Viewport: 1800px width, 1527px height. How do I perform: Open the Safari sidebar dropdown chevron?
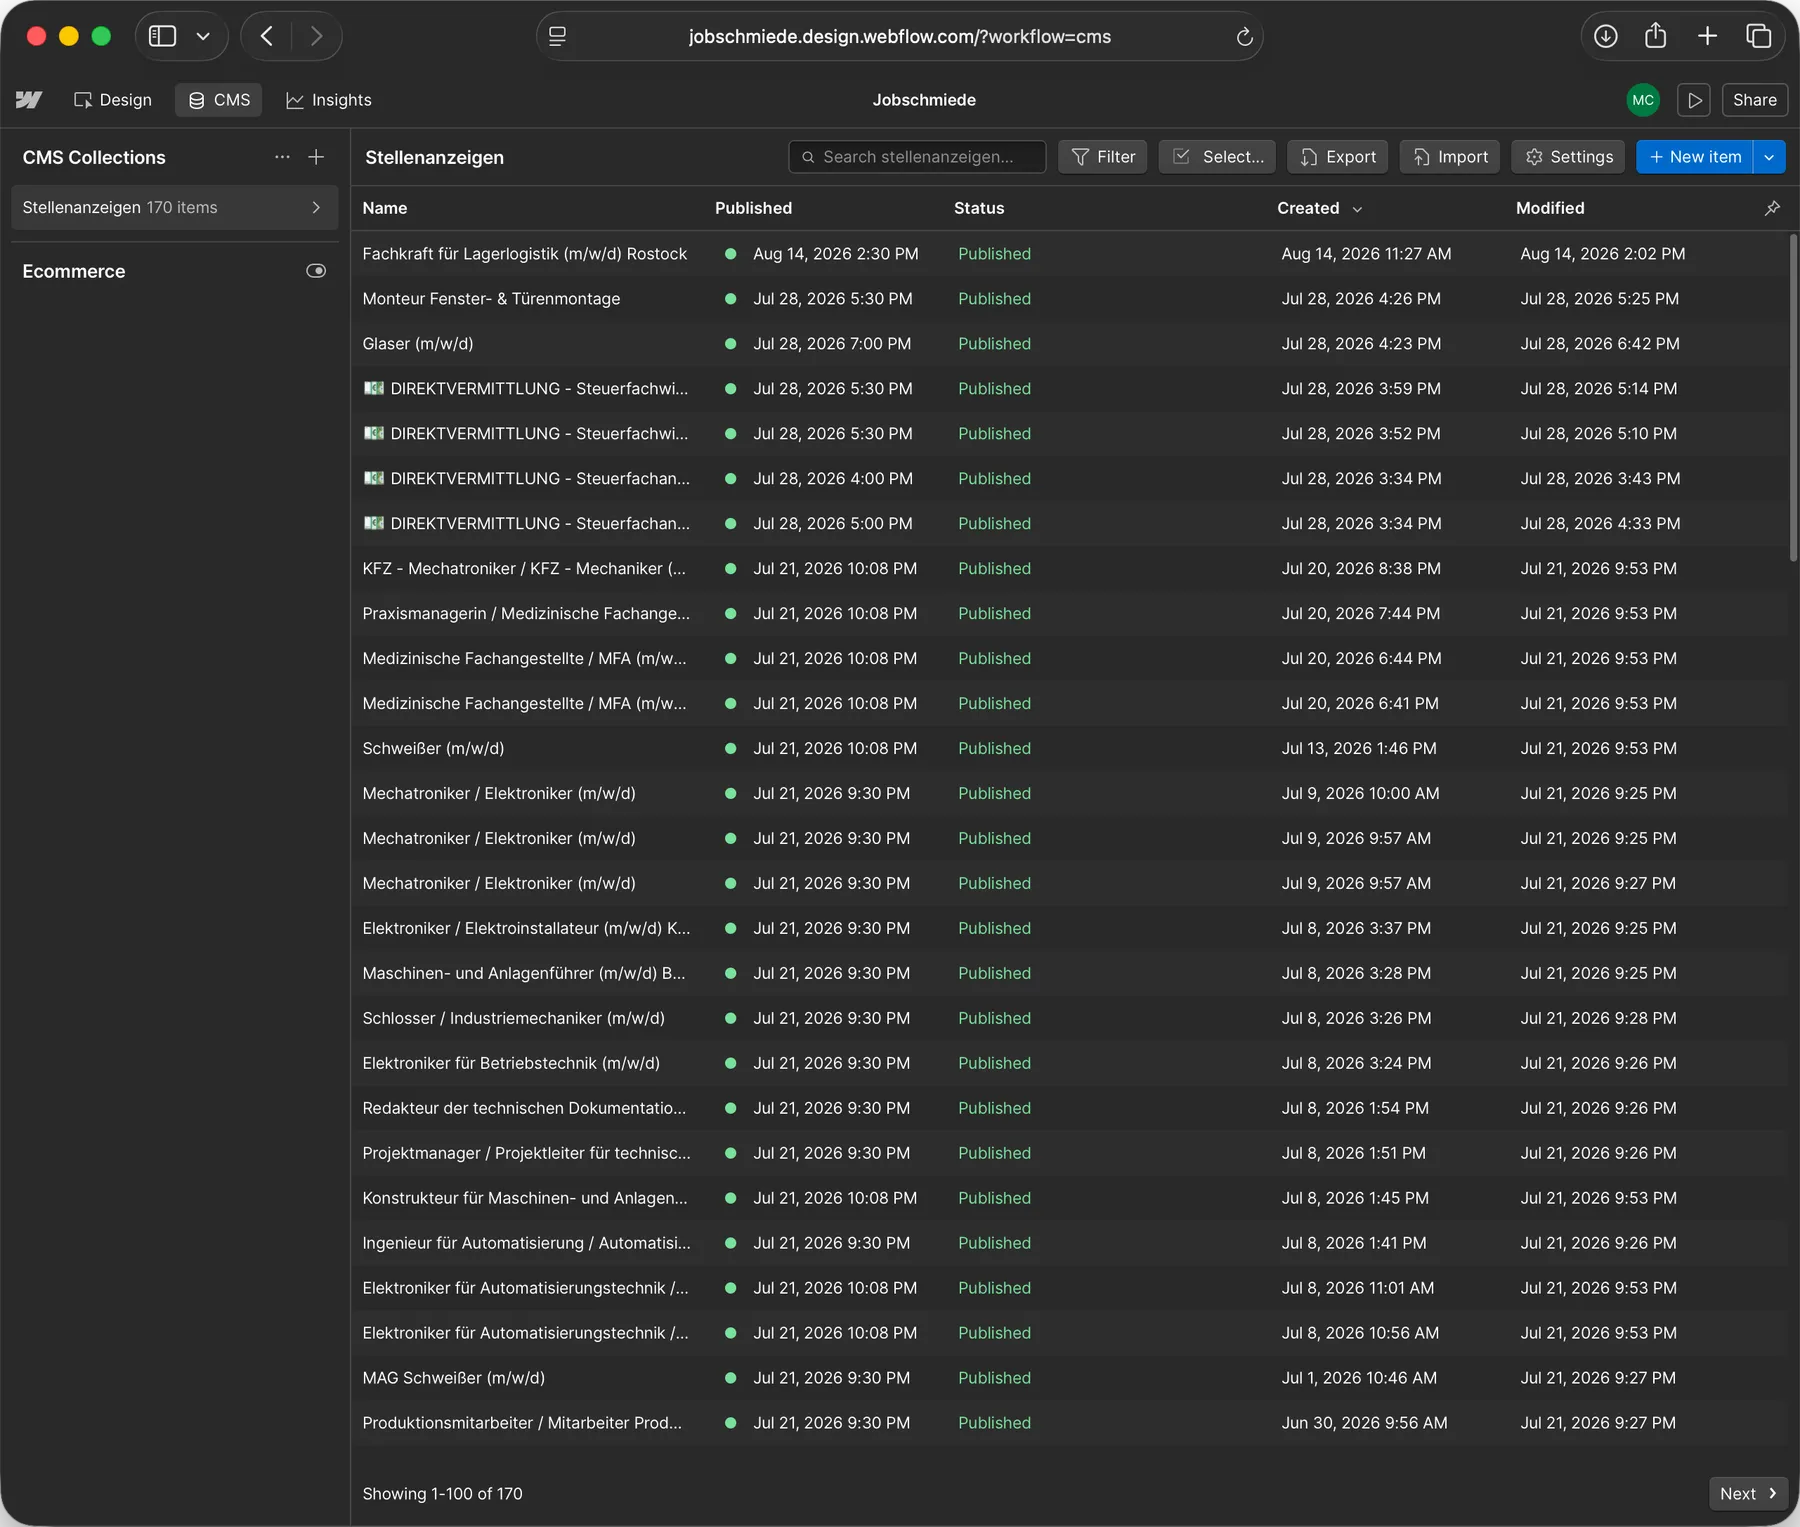[203, 36]
